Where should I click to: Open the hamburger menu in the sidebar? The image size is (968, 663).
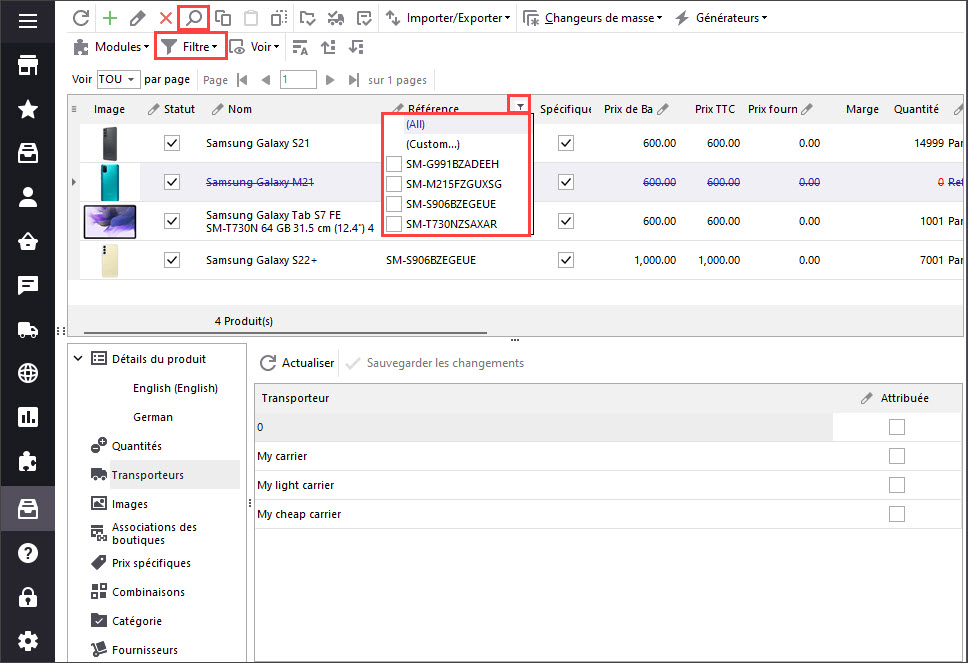(28, 21)
